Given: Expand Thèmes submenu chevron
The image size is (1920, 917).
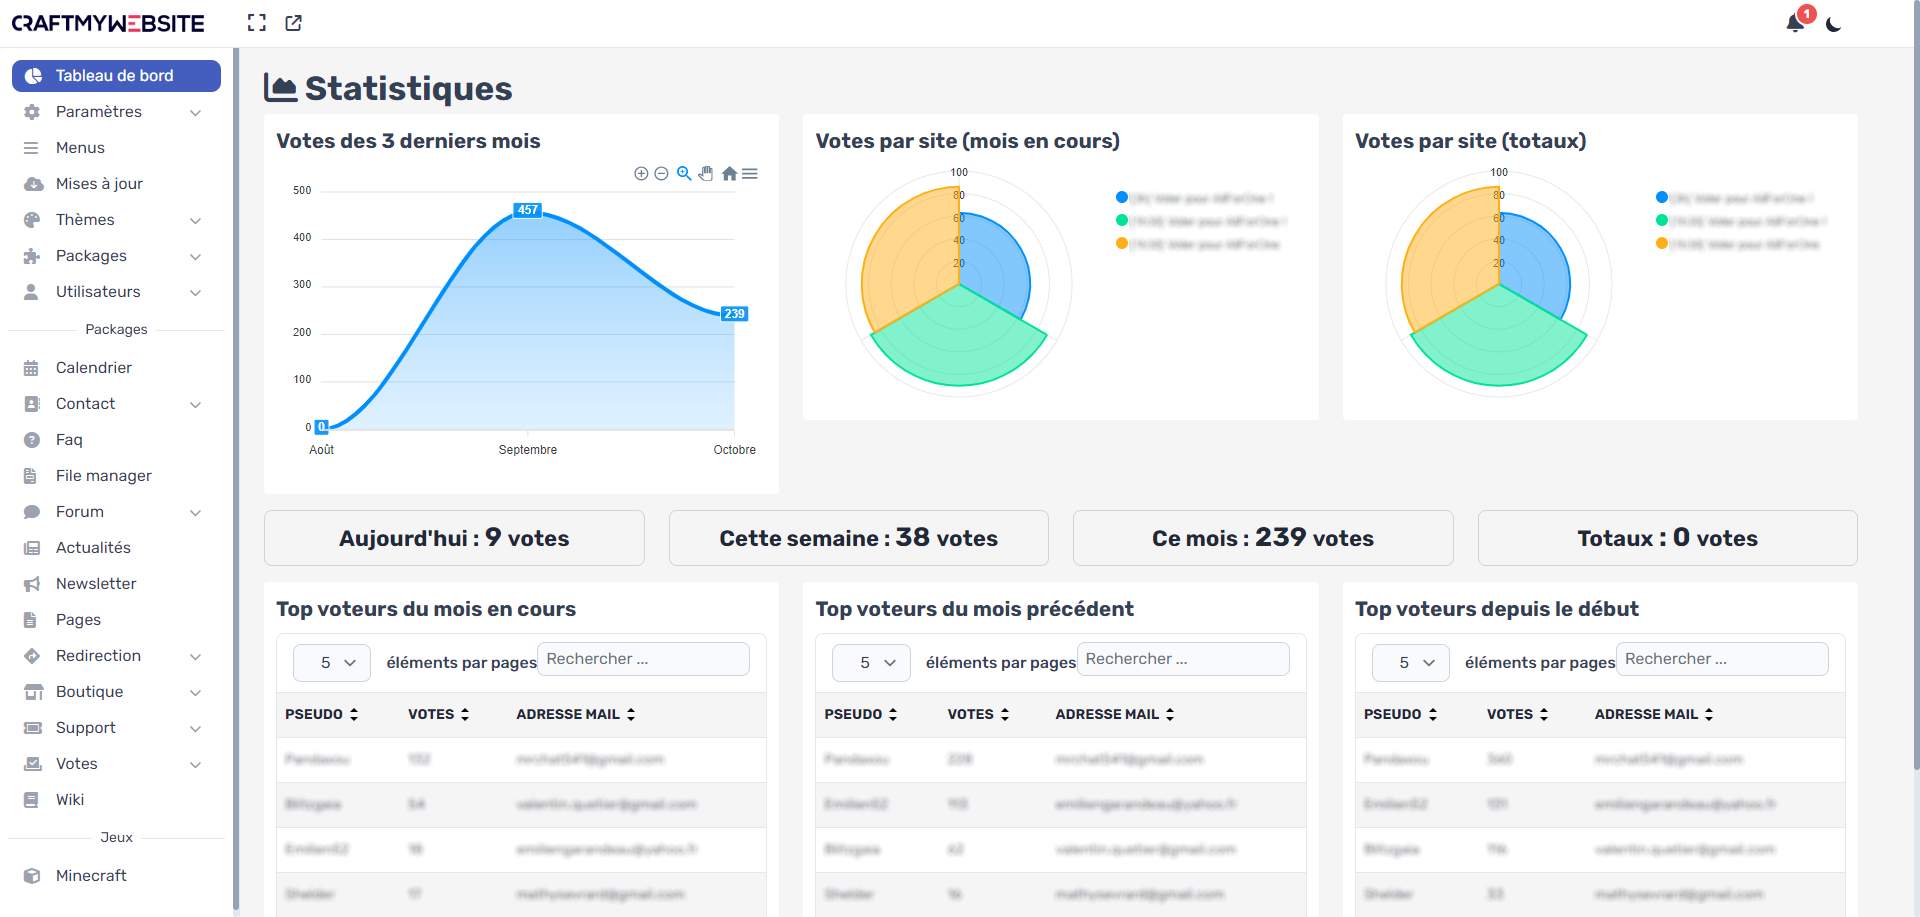Looking at the screenshot, I should click(196, 221).
